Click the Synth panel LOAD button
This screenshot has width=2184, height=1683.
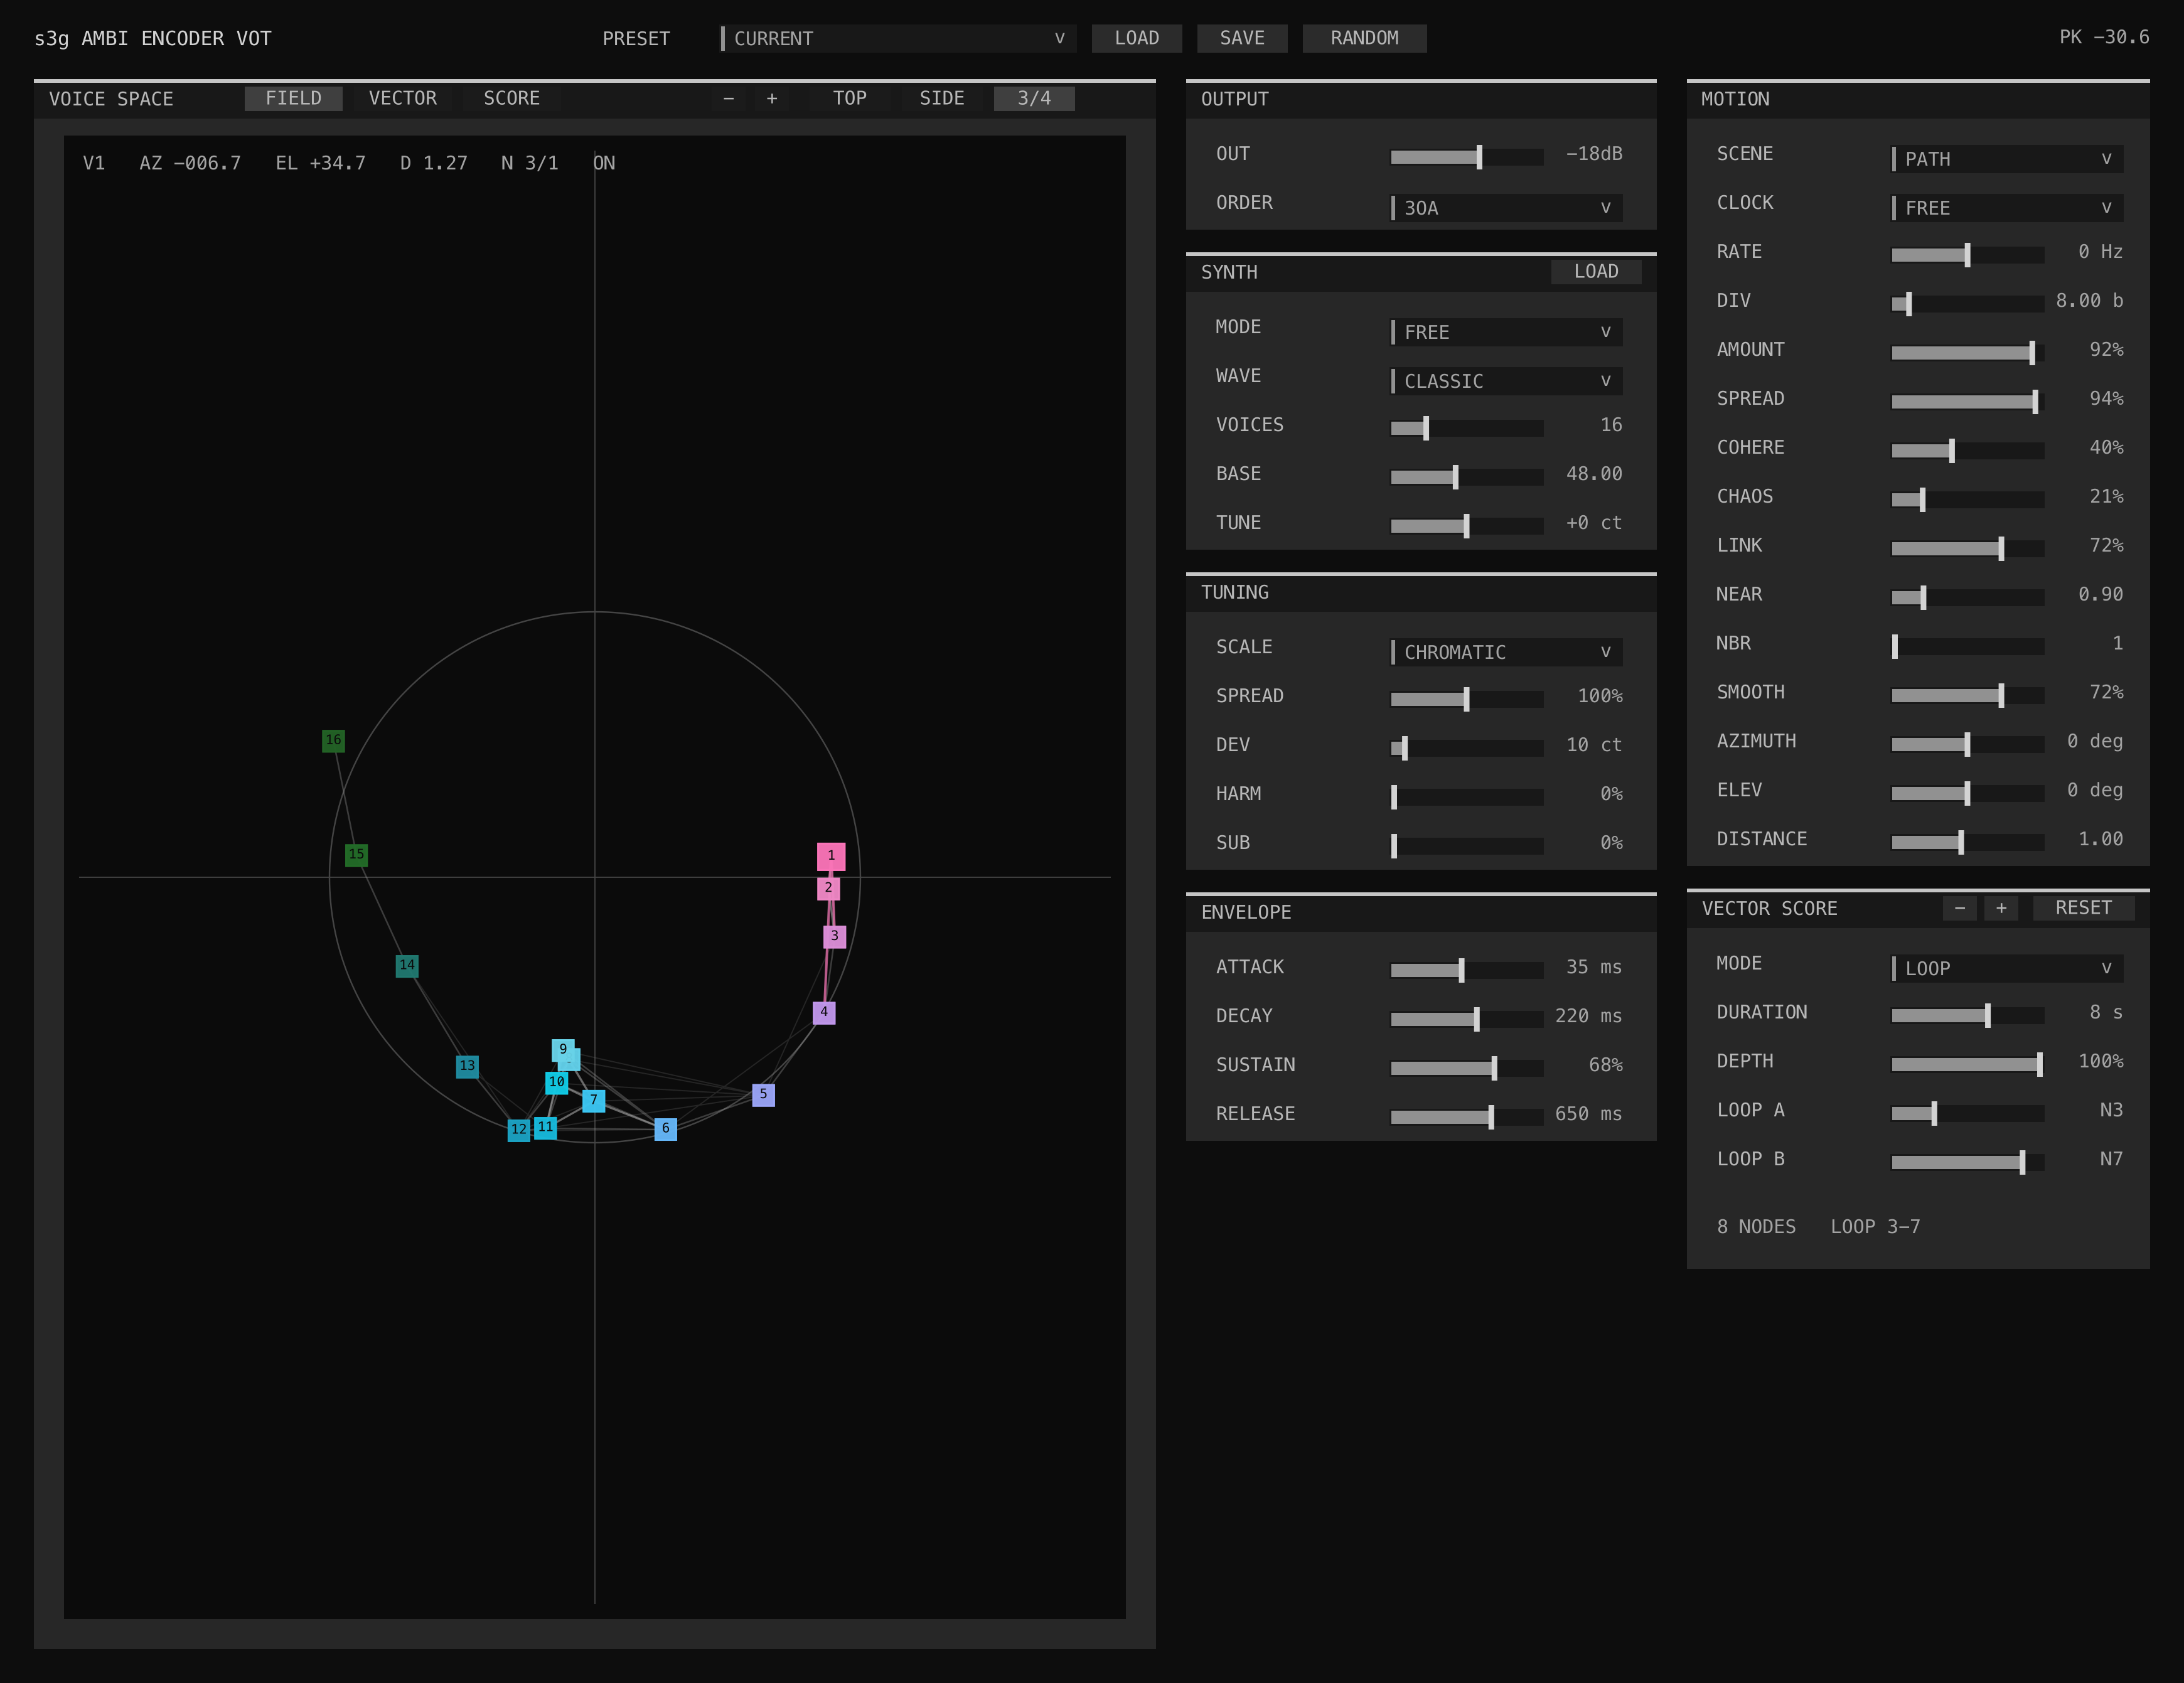1596,271
